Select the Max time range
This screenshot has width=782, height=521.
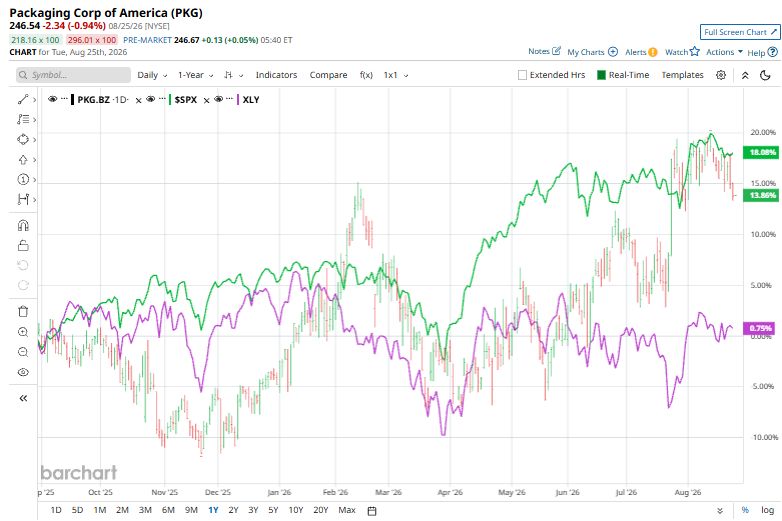347,510
